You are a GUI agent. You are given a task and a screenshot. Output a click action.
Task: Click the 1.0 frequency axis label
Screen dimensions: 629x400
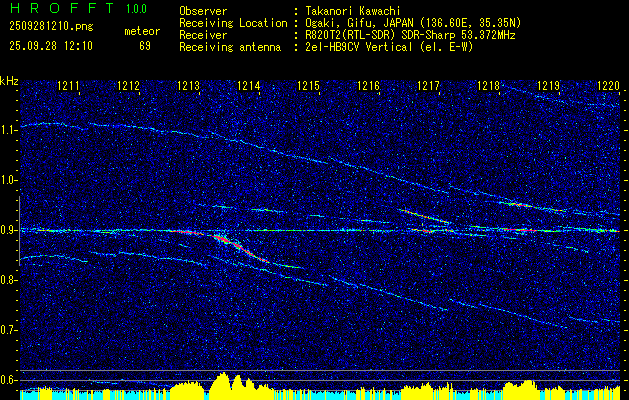[8, 181]
